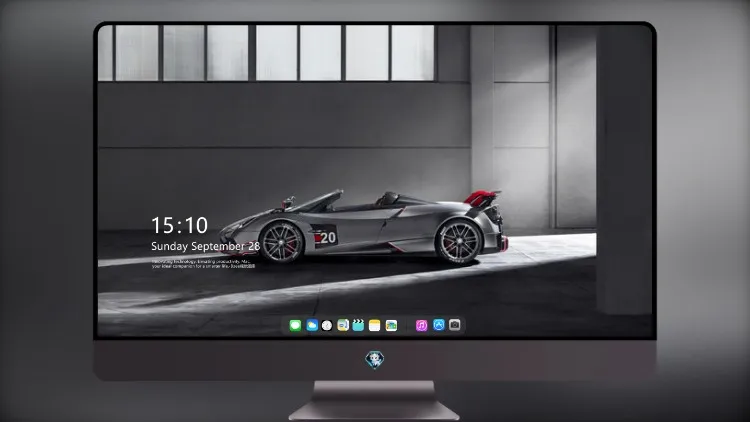This screenshot has height=422, width=750.
Task: Open the blue App Store icon
Action: tap(439, 325)
